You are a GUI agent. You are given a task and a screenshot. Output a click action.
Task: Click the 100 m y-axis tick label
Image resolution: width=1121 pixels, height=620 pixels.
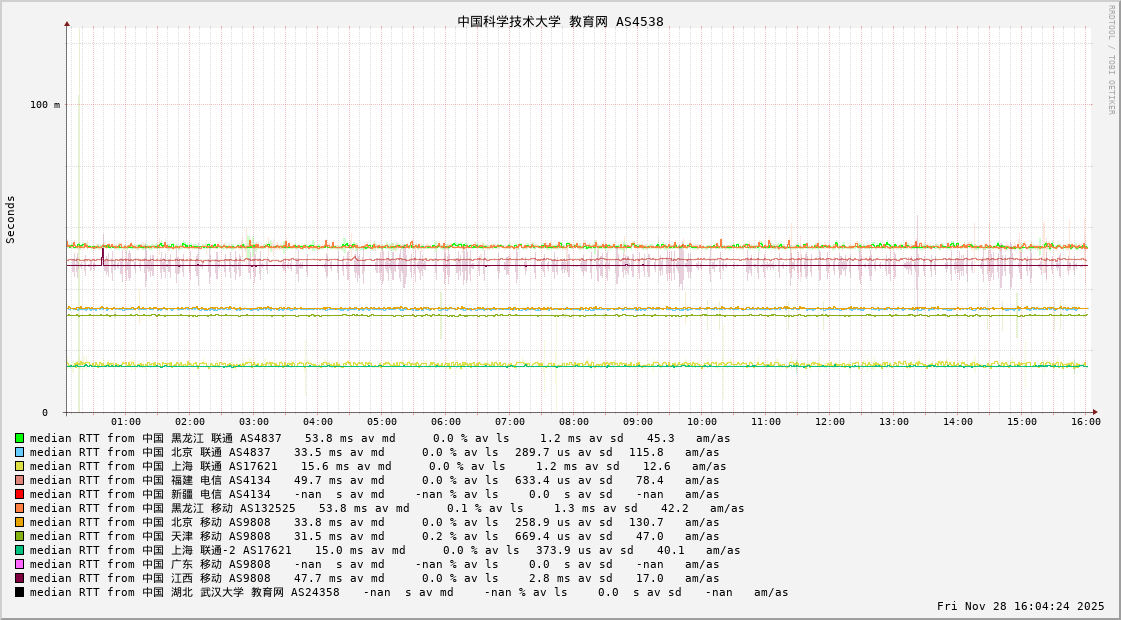(x=44, y=105)
